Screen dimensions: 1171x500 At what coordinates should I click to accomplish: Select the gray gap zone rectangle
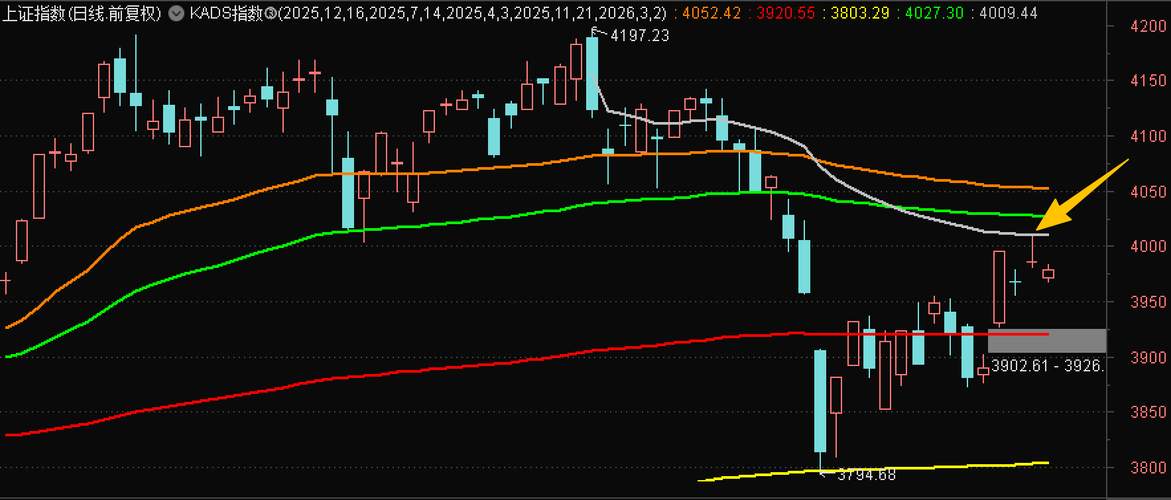[1047, 340]
